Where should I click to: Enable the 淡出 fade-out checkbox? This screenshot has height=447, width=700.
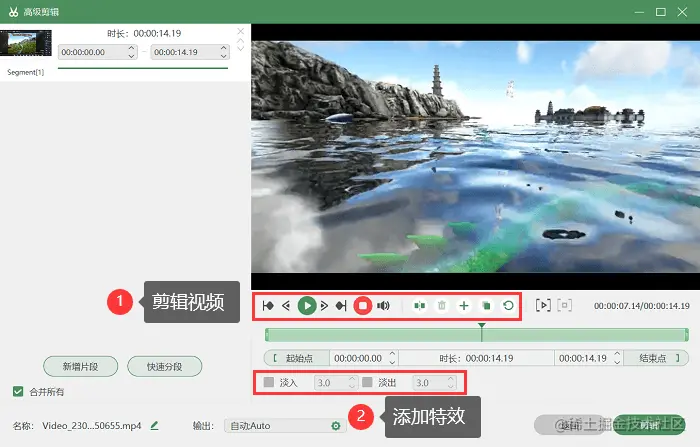(x=367, y=382)
